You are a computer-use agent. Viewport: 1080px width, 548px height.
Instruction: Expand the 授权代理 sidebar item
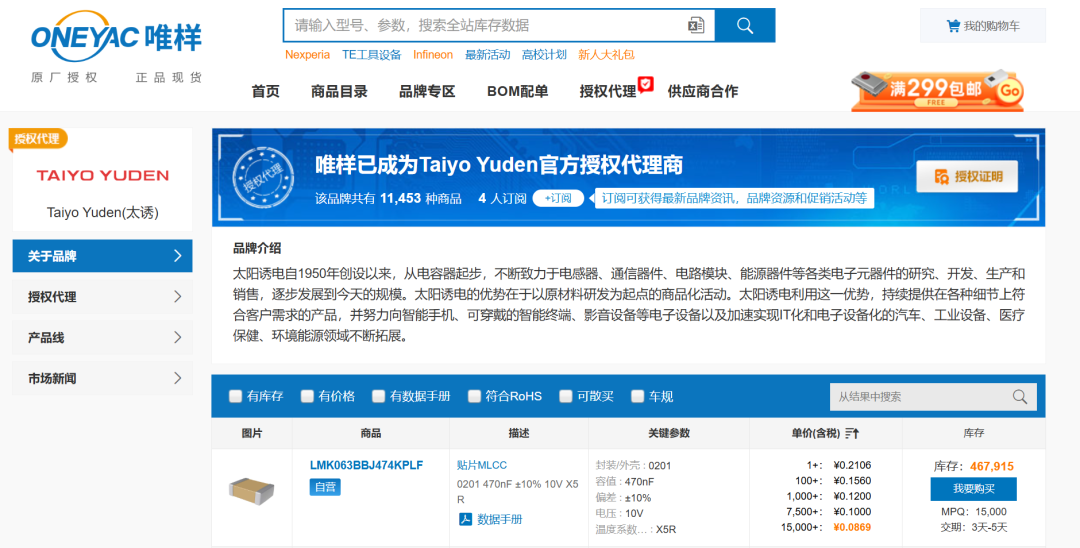pyautogui.click(x=102, y=297)
